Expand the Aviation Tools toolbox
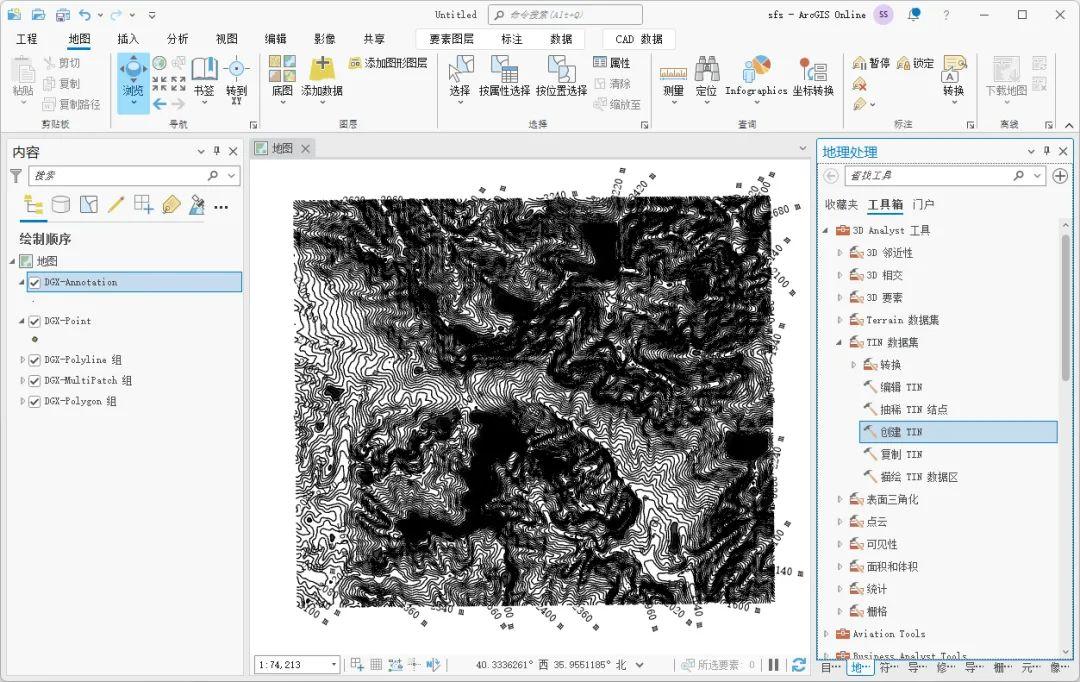Screen dimensions: 1080x682 point(826,634)
